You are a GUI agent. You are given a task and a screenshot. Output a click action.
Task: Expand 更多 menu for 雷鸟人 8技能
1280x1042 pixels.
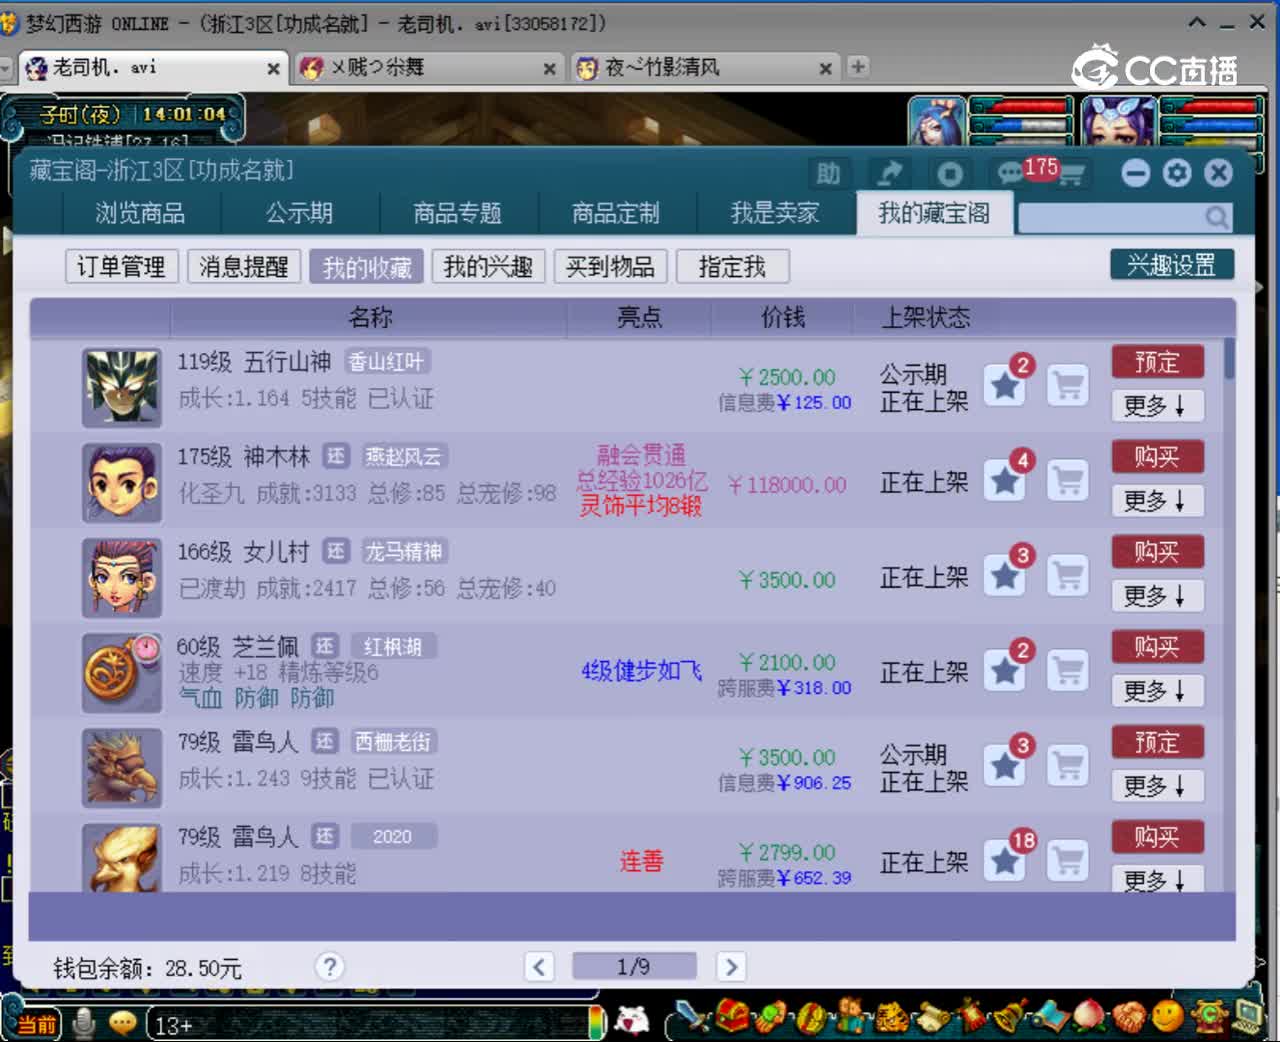(1157, 879)
